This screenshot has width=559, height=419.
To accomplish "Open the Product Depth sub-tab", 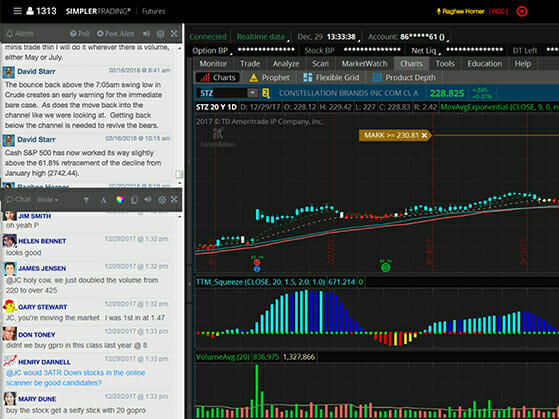I will click(x=404, y=77).
